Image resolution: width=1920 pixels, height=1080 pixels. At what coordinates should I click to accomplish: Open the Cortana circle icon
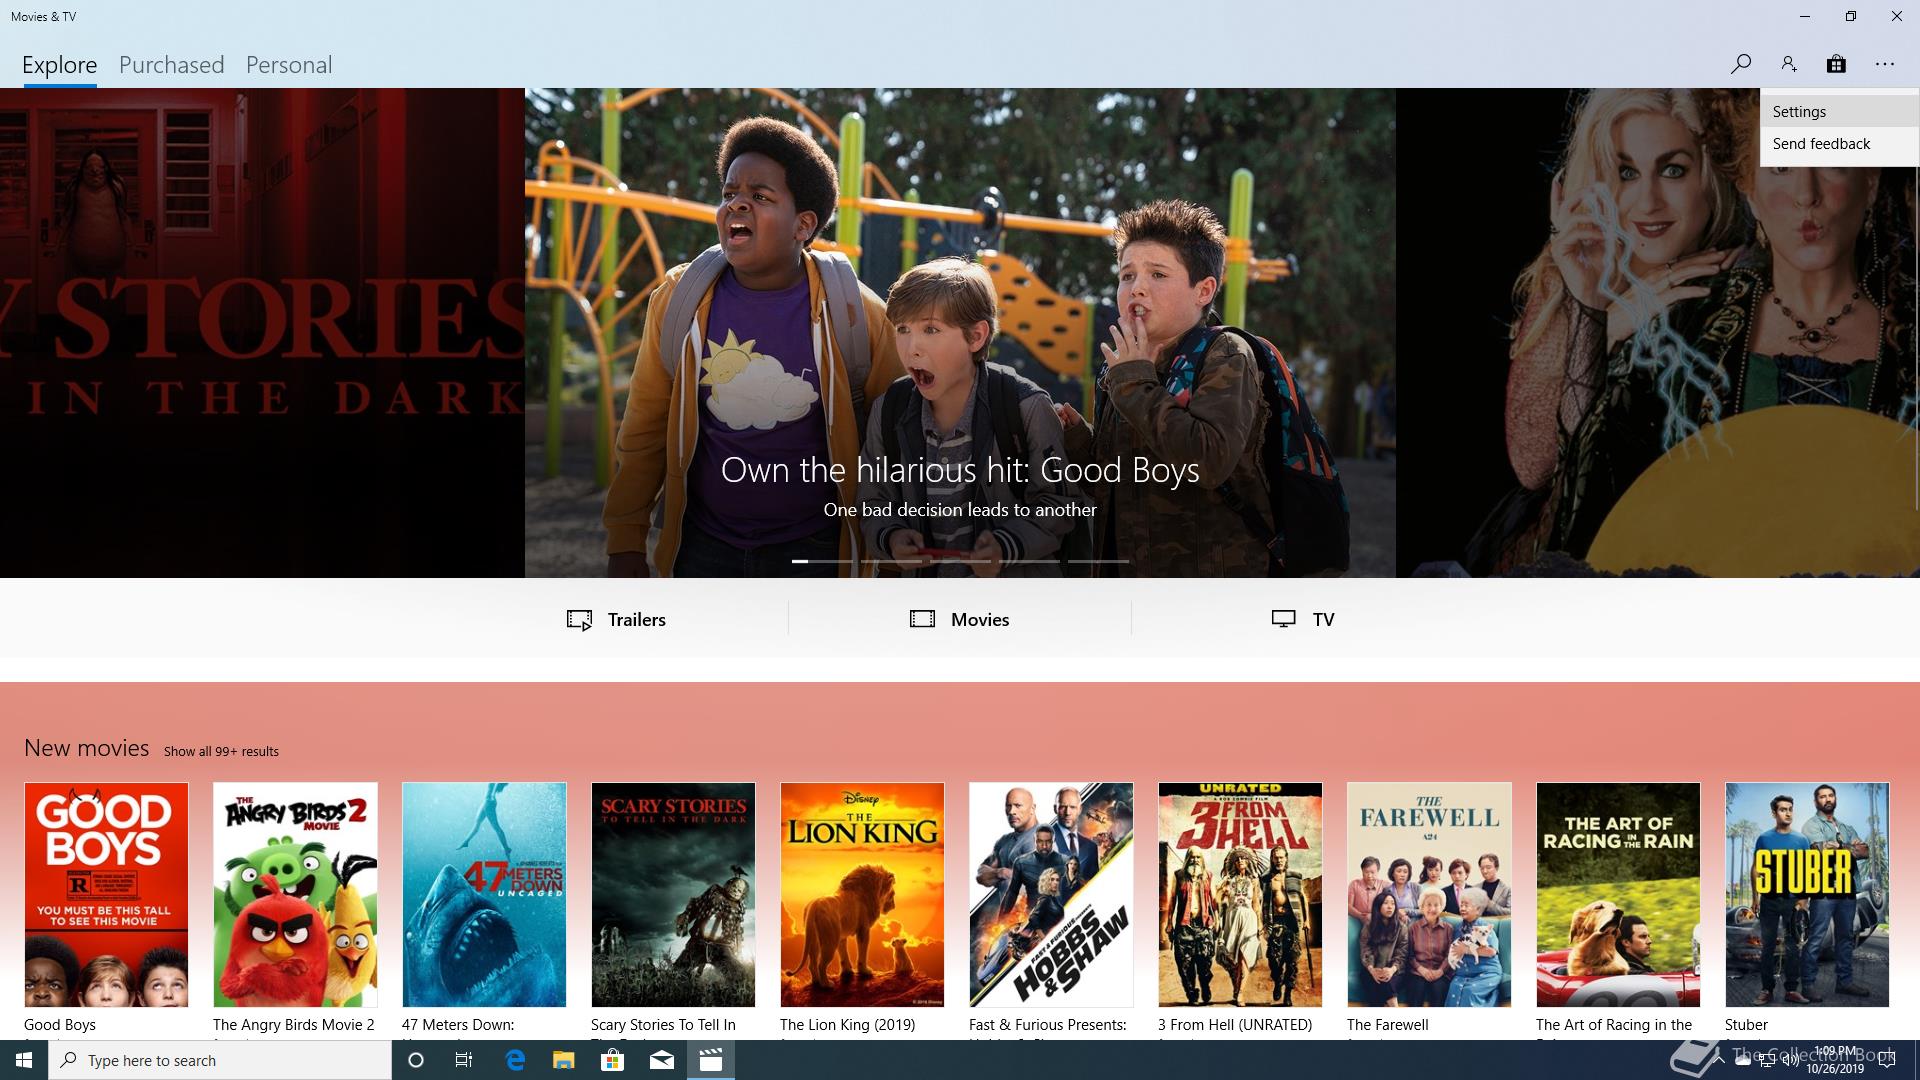416,1060
